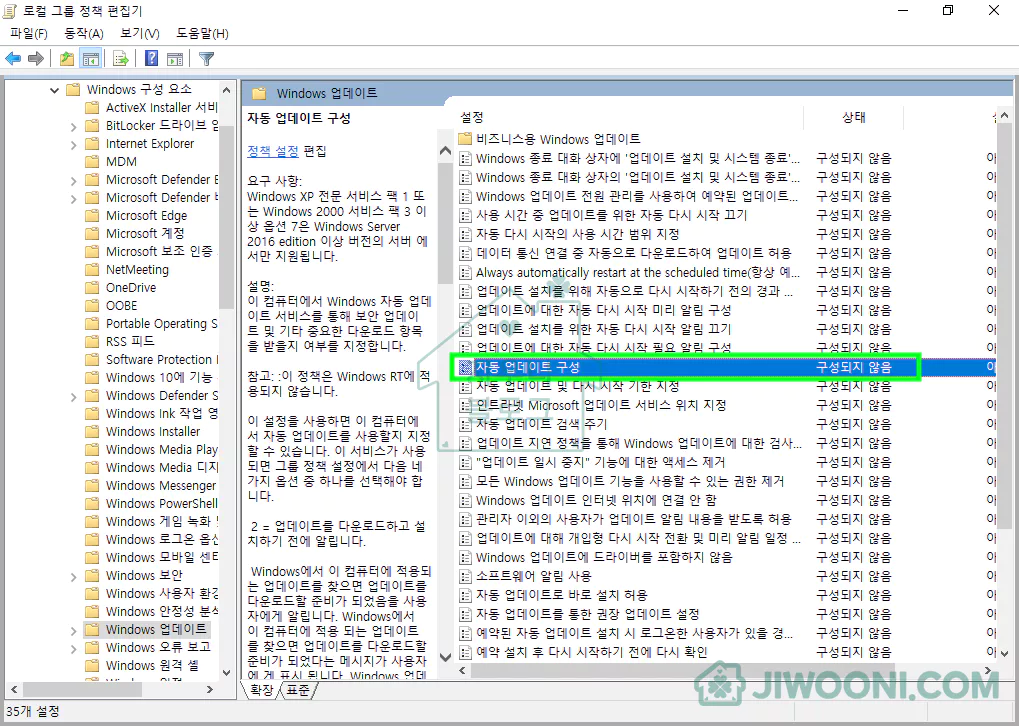The width and height of the screenshot is (1019, 726).
Task: Click the Export list toolbar icon
Action: click(121, 58)
